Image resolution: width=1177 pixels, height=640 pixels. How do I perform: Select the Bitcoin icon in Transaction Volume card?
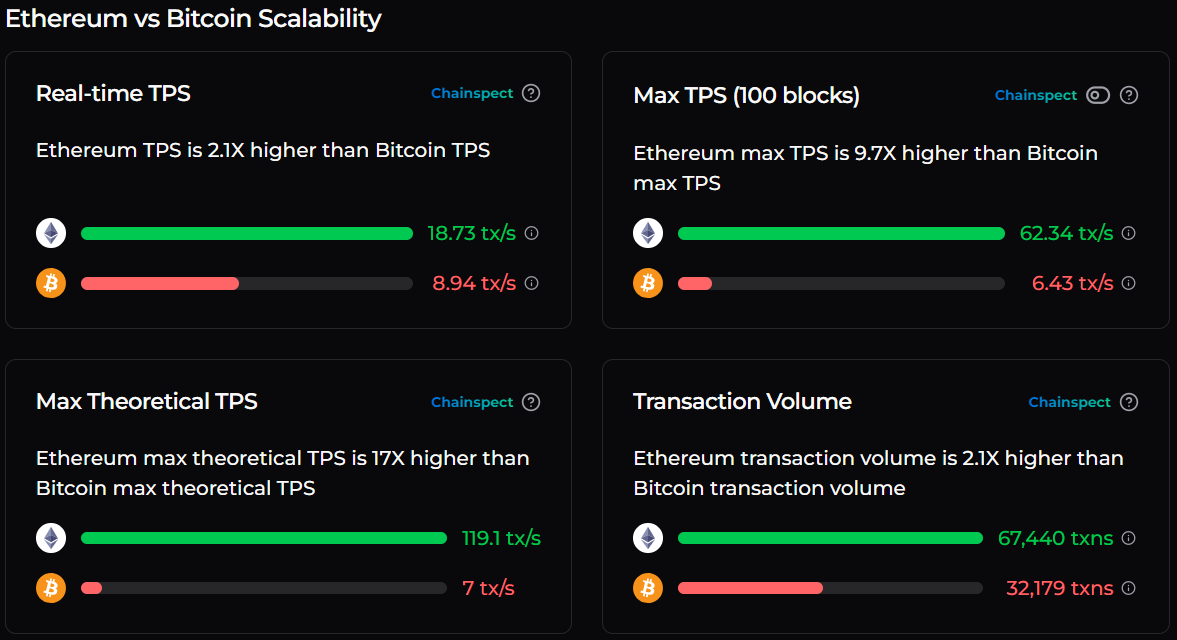647,587
